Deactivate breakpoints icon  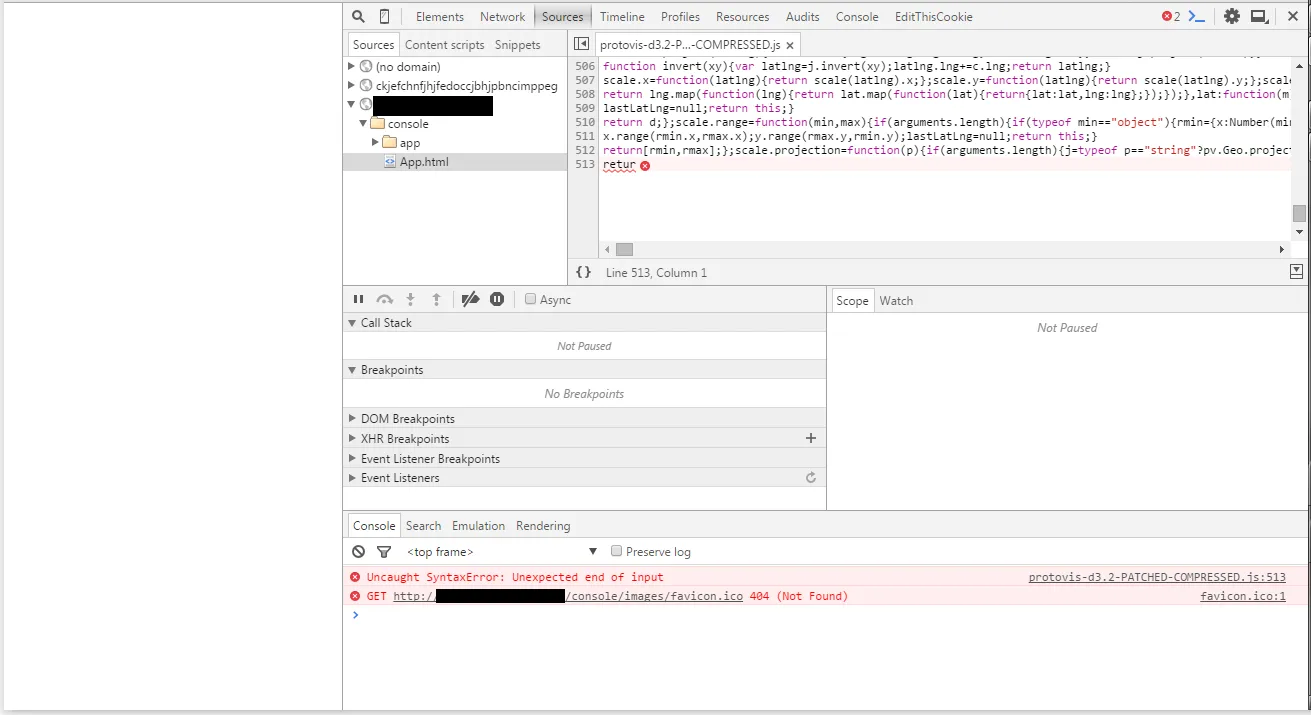[x=470, y=299]
